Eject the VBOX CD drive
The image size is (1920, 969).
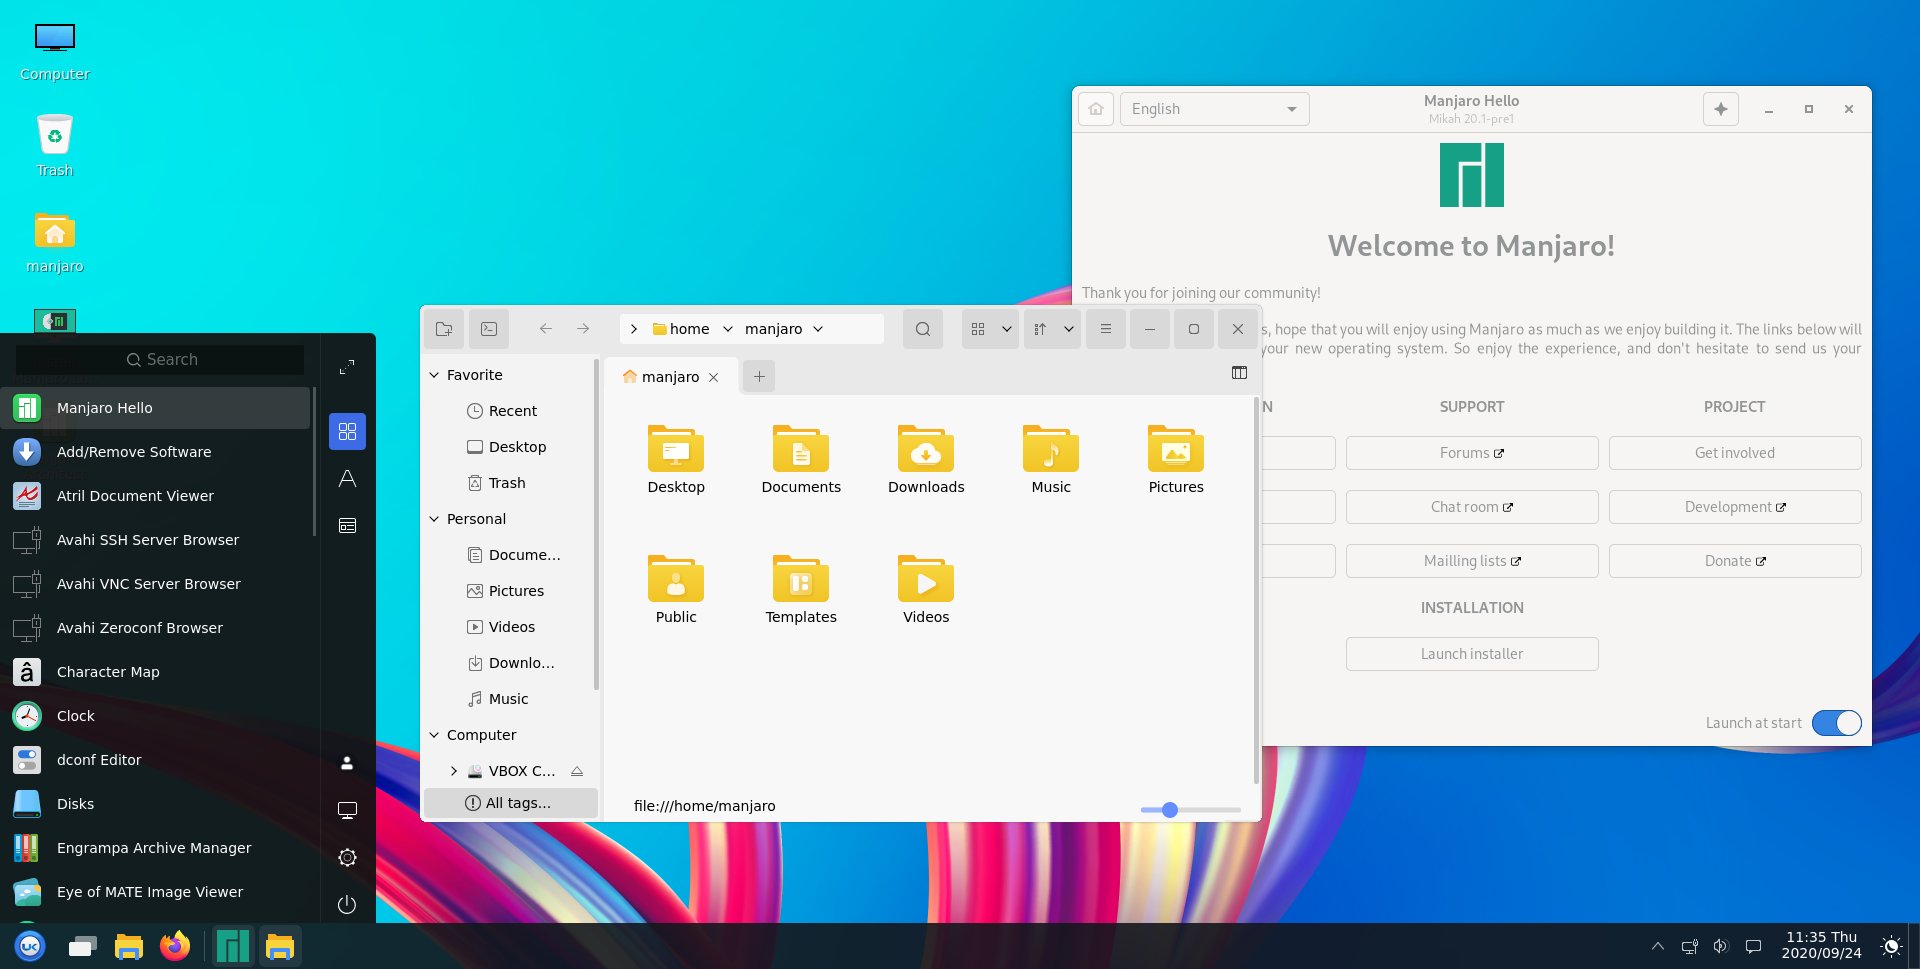tap(577, 771)
